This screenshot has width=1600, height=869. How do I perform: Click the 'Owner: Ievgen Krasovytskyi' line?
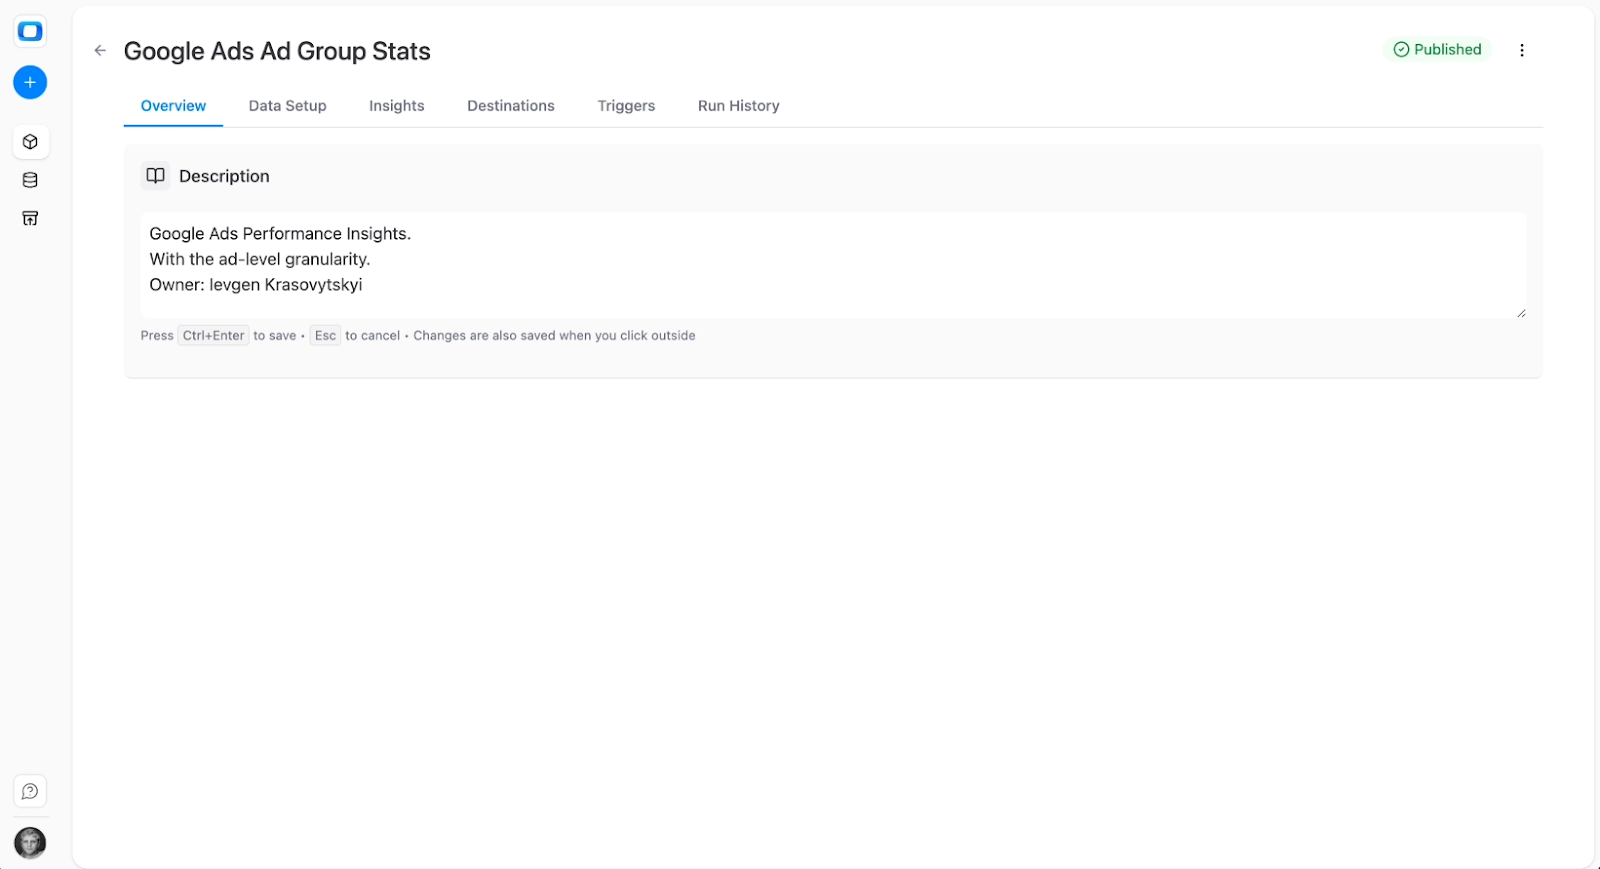pyautogui.click(x=256, y=285)
